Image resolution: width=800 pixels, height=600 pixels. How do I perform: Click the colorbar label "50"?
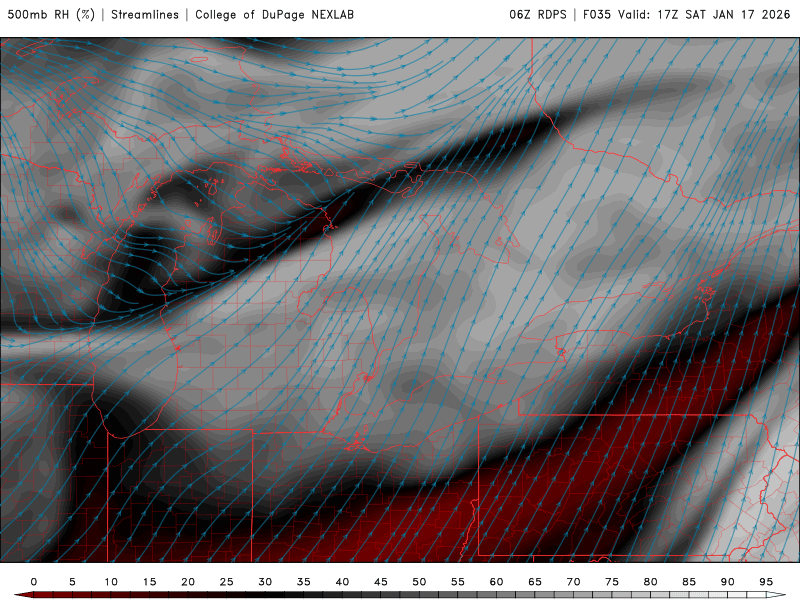pyautogui.click(x=419, y=582)
